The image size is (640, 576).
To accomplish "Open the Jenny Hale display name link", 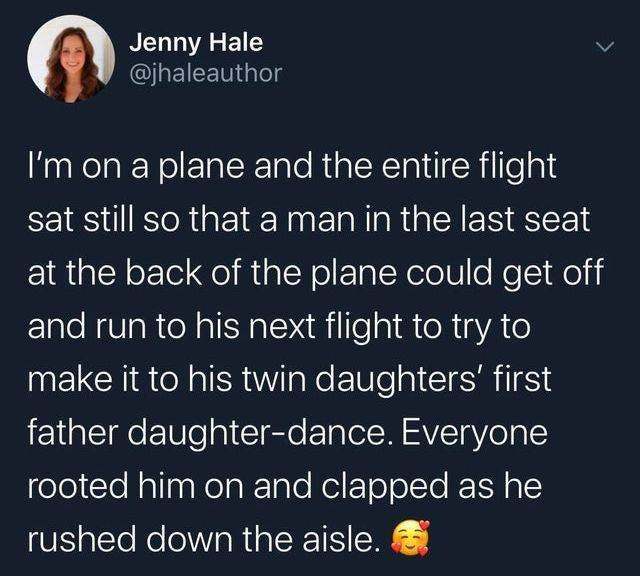I will click(196, 43).
